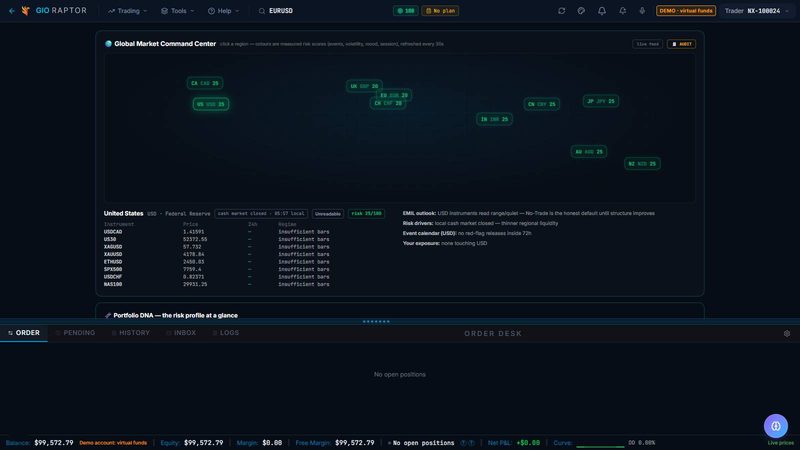Select the CH CHF region on map
The image size is (800, 450).
coord(386,104)
